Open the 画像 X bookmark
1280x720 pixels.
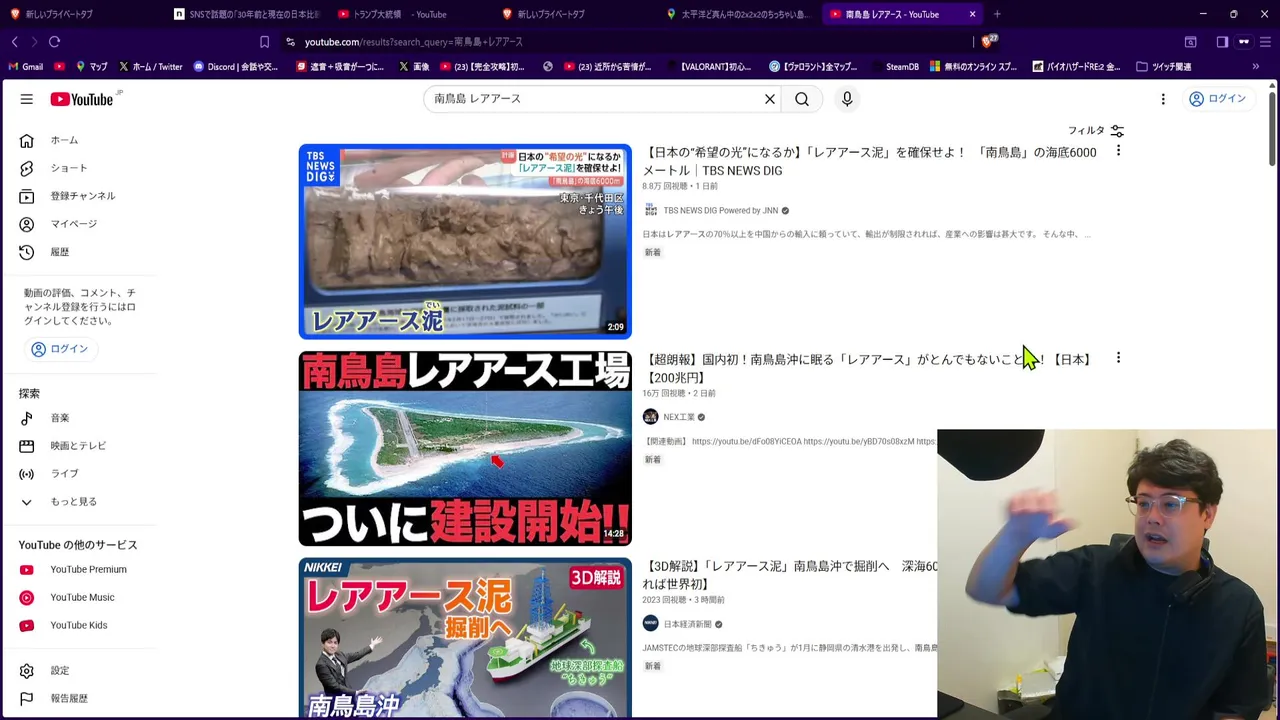(x=414, y=67)
